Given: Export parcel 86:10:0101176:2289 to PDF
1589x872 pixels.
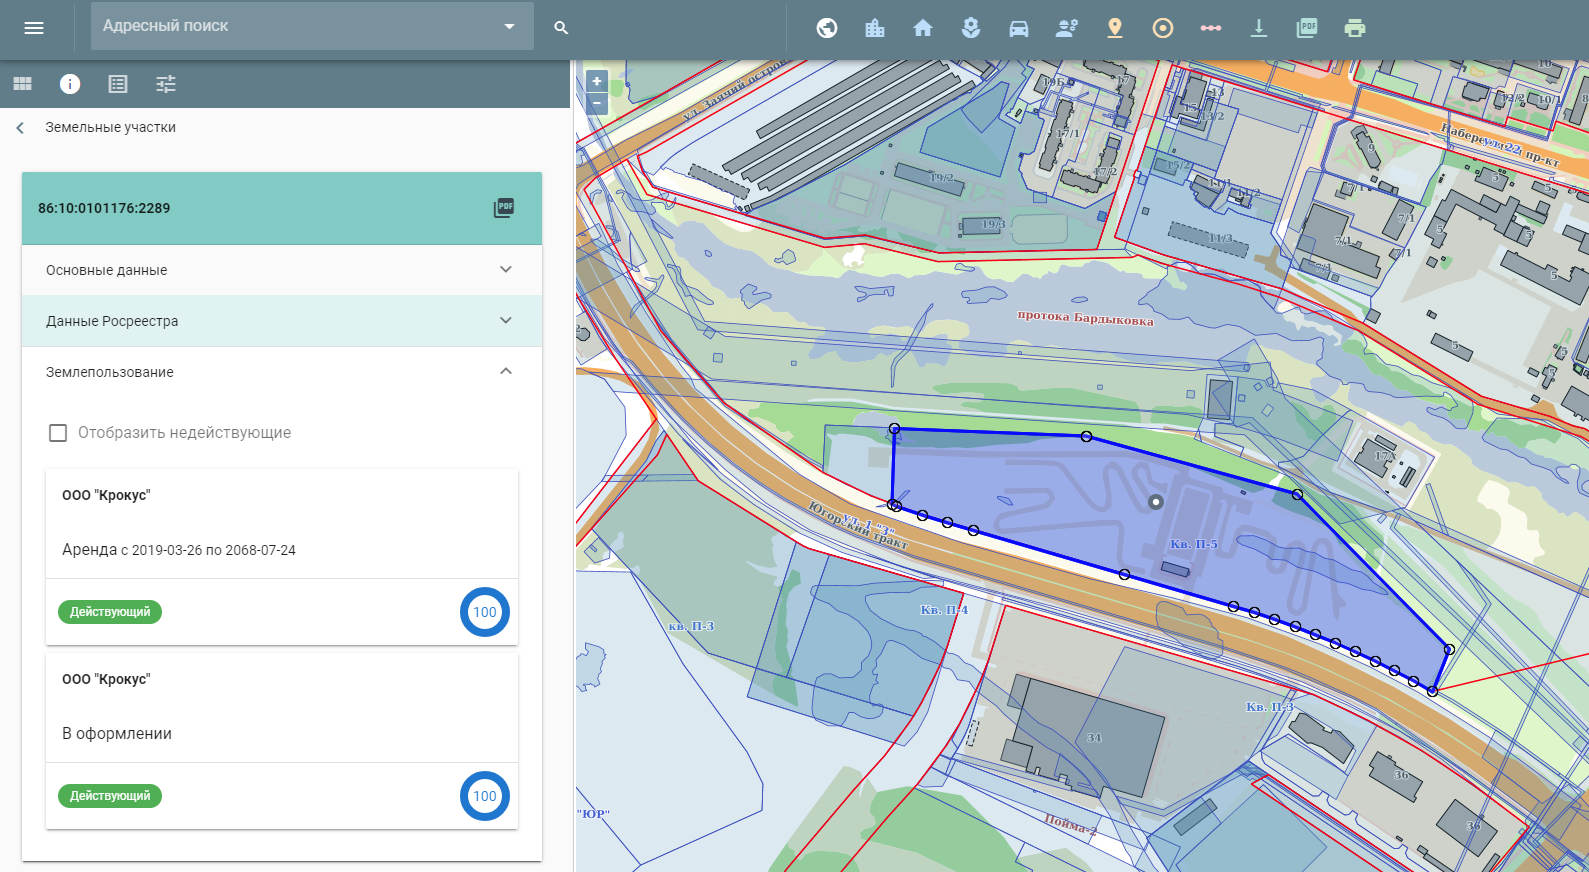Looking at the screenshot, I should pyautogui.click(x=504, y=208).
